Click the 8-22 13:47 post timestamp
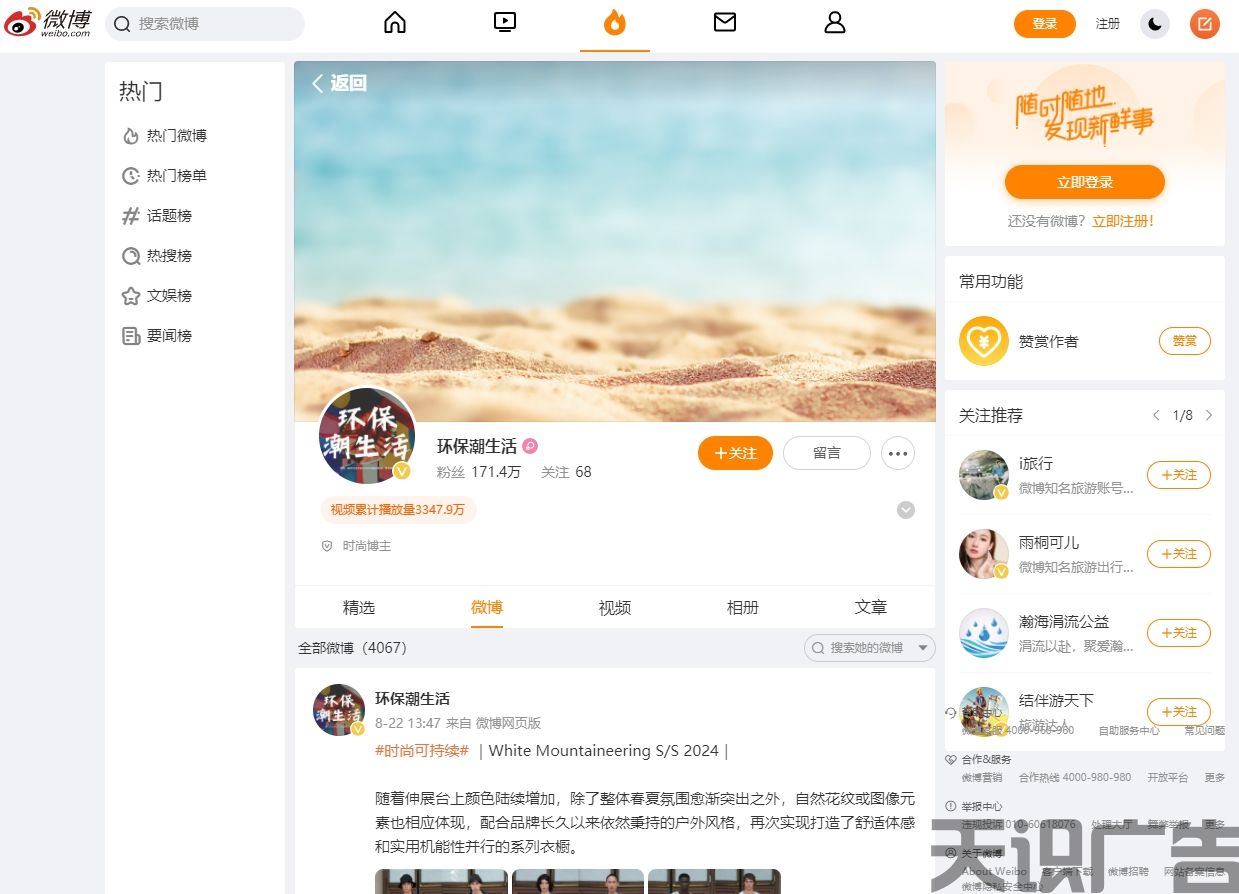The height and width of the screenshot is (894, 1239). pos(408,723)
